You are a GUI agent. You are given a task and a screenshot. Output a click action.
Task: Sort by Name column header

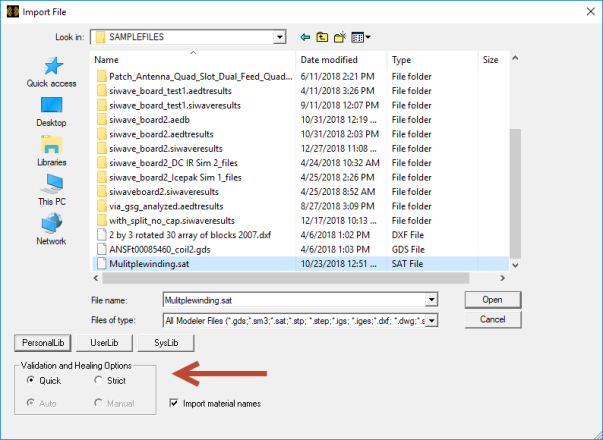coord(194,60)
